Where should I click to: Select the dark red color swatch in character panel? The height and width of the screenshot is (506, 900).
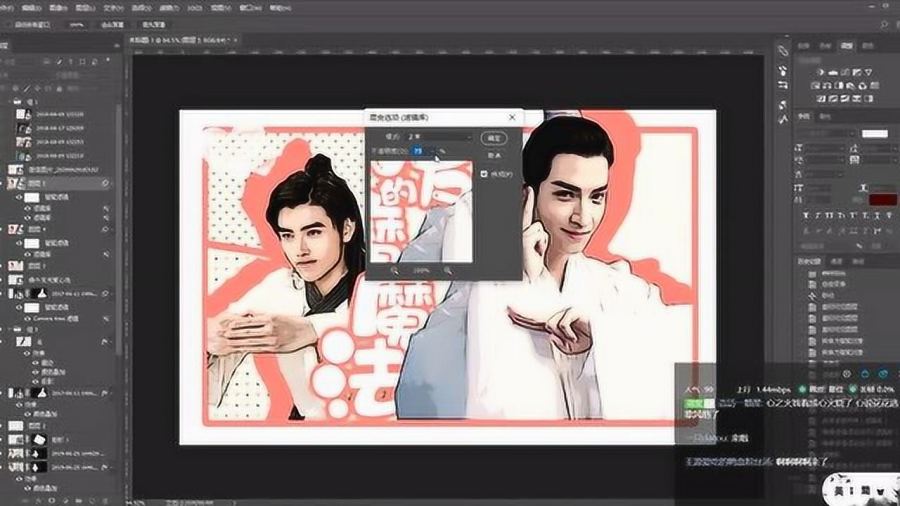883,199
